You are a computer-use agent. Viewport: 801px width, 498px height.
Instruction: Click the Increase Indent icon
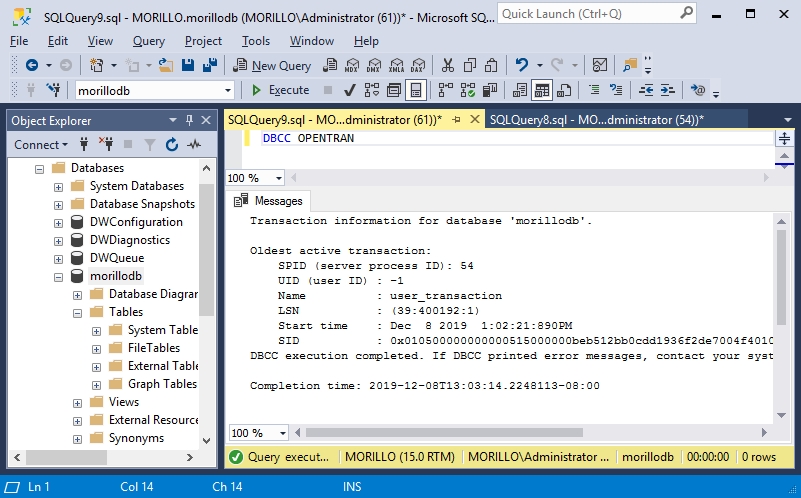(668, 90)
